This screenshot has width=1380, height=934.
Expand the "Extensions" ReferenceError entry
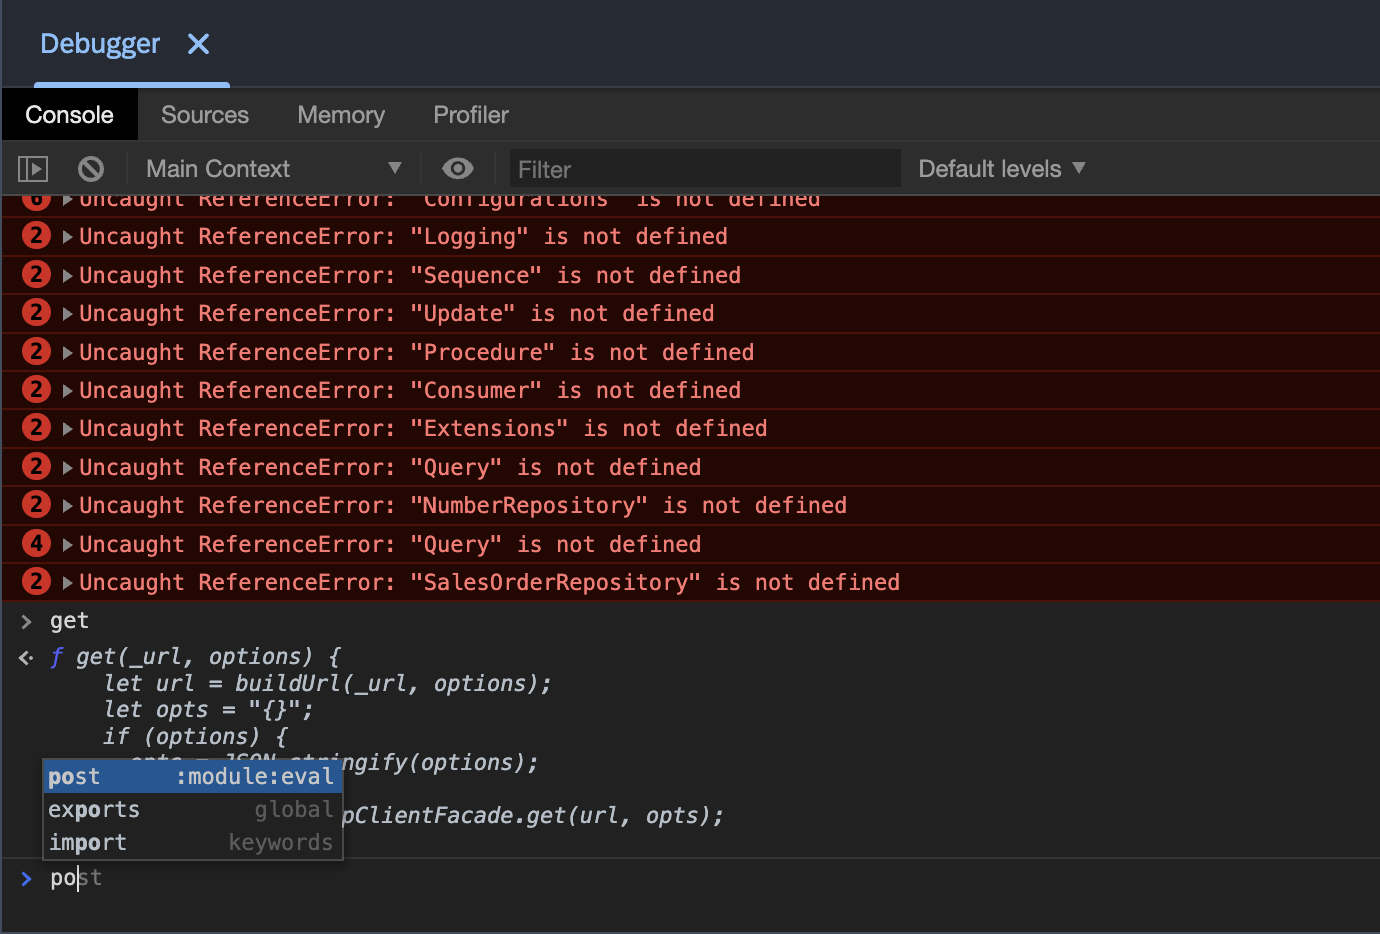pos(68,429)
